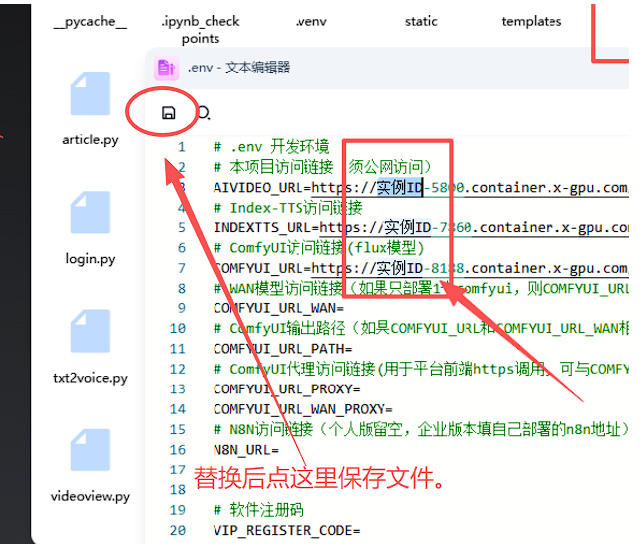Screen dimensions: 641x544
Task: Select the txt2voice.py file icon
Action: pyautogui.click(x=90, y=336)
